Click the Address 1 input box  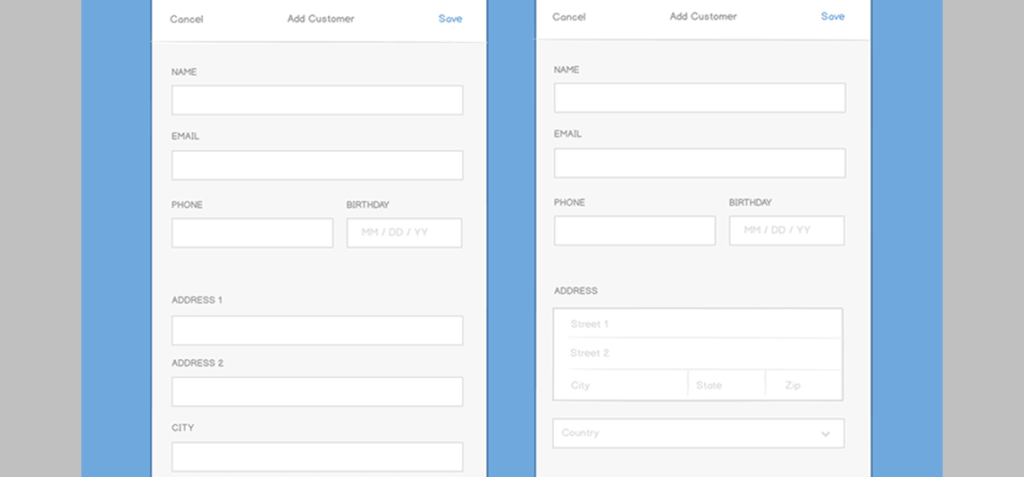[x=317, y=331]
